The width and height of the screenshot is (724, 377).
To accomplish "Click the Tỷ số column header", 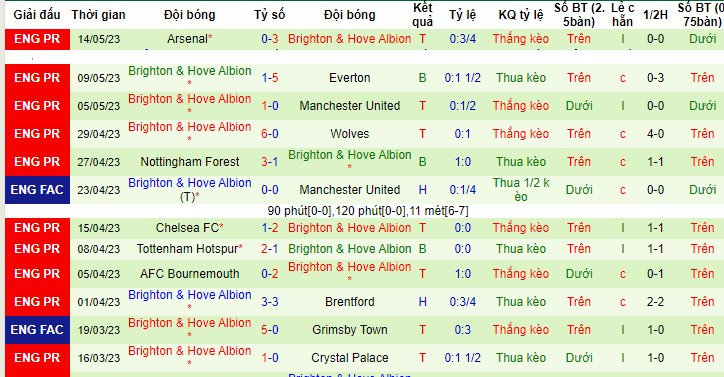I will click(x=270, y=15).
